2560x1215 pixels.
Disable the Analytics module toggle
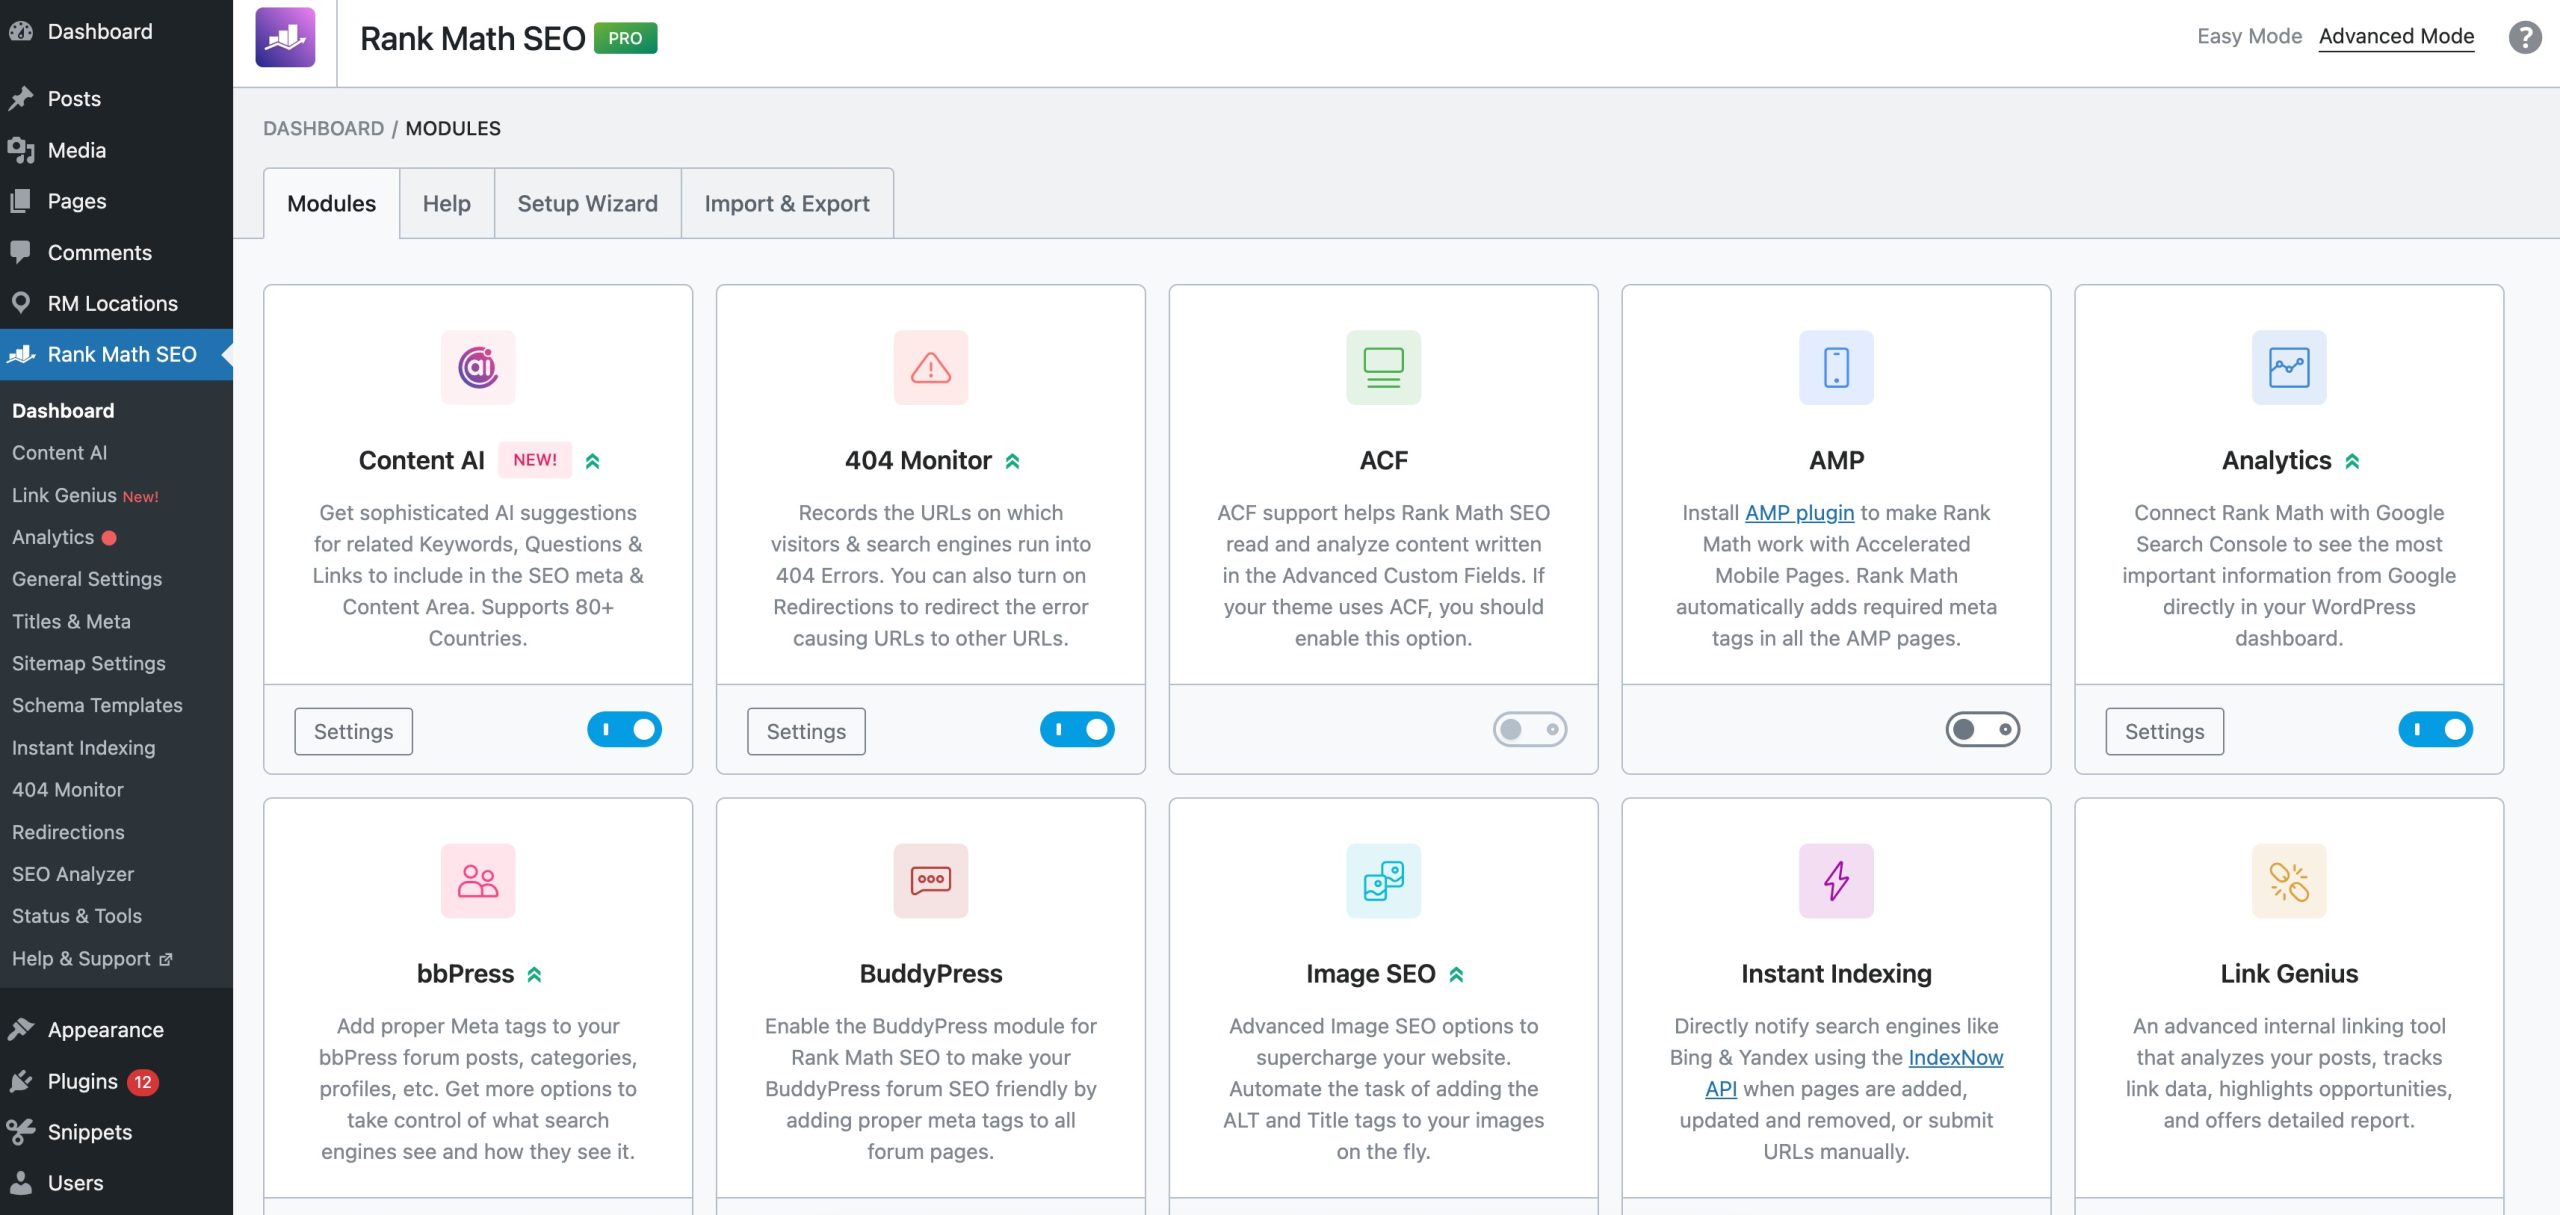tap(2436, 730)
